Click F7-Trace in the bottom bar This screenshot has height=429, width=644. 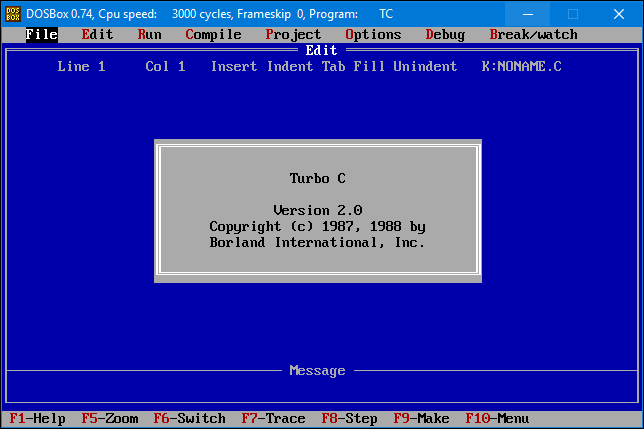coord(274,419)
